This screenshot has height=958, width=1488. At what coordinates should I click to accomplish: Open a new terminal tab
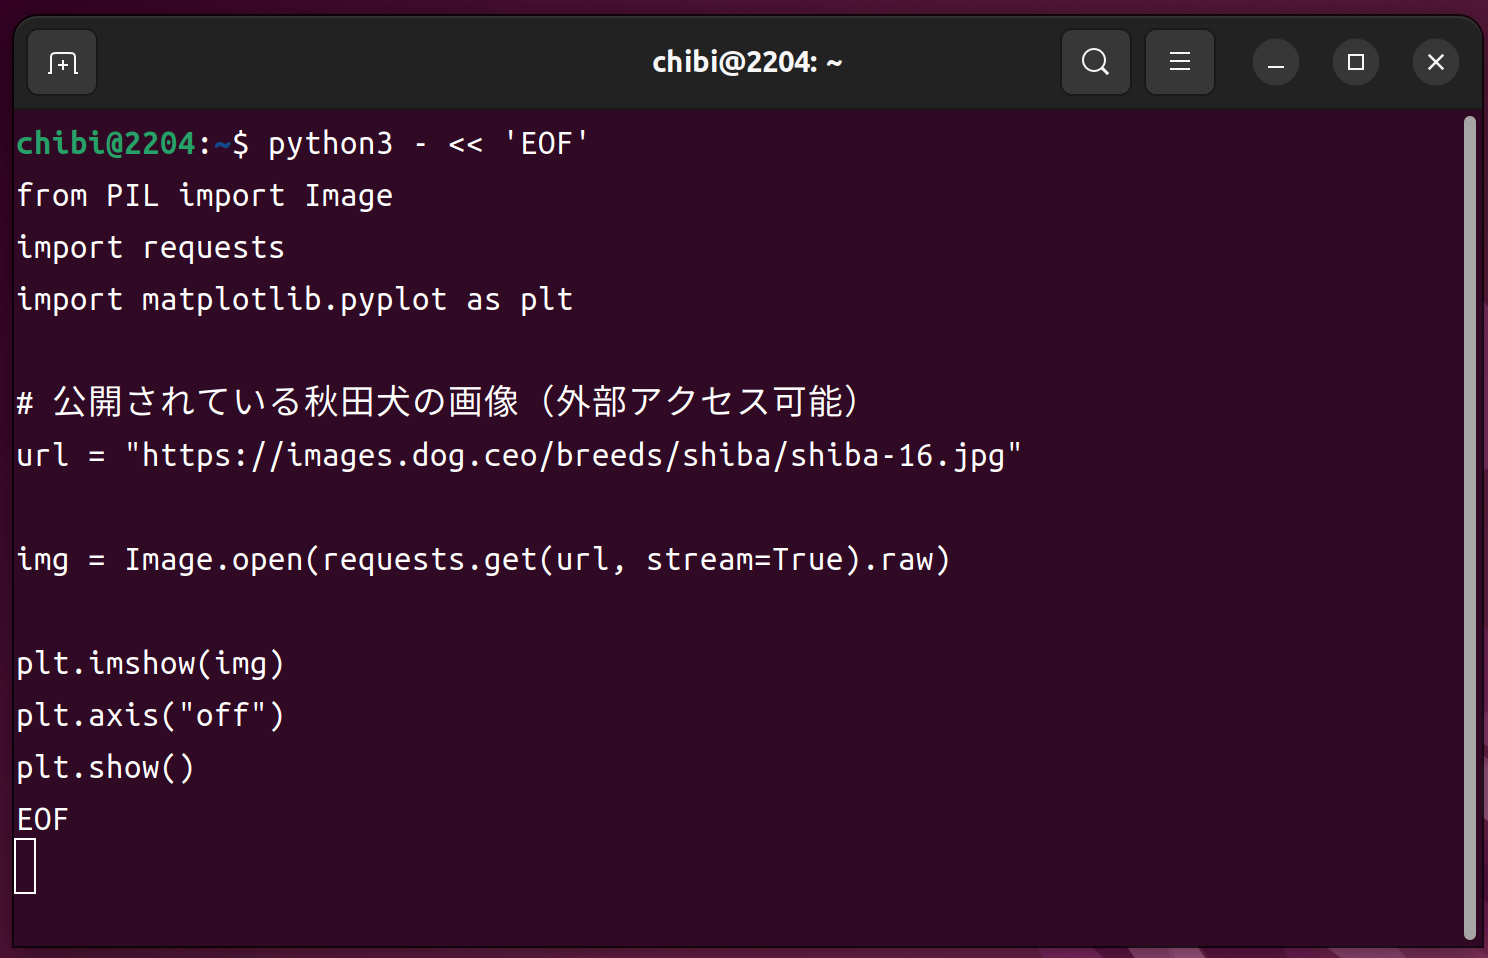tap(62, 63)
